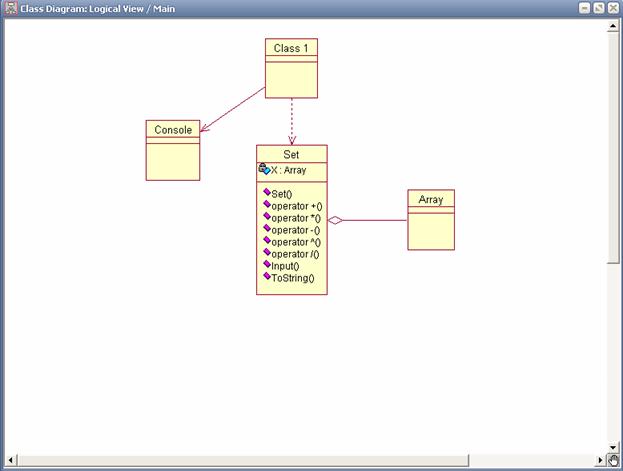The height and width of the screenshot is (471, 623).
Task: Click the pan hand icon in the bottom corner
Action: click(613, 460)
